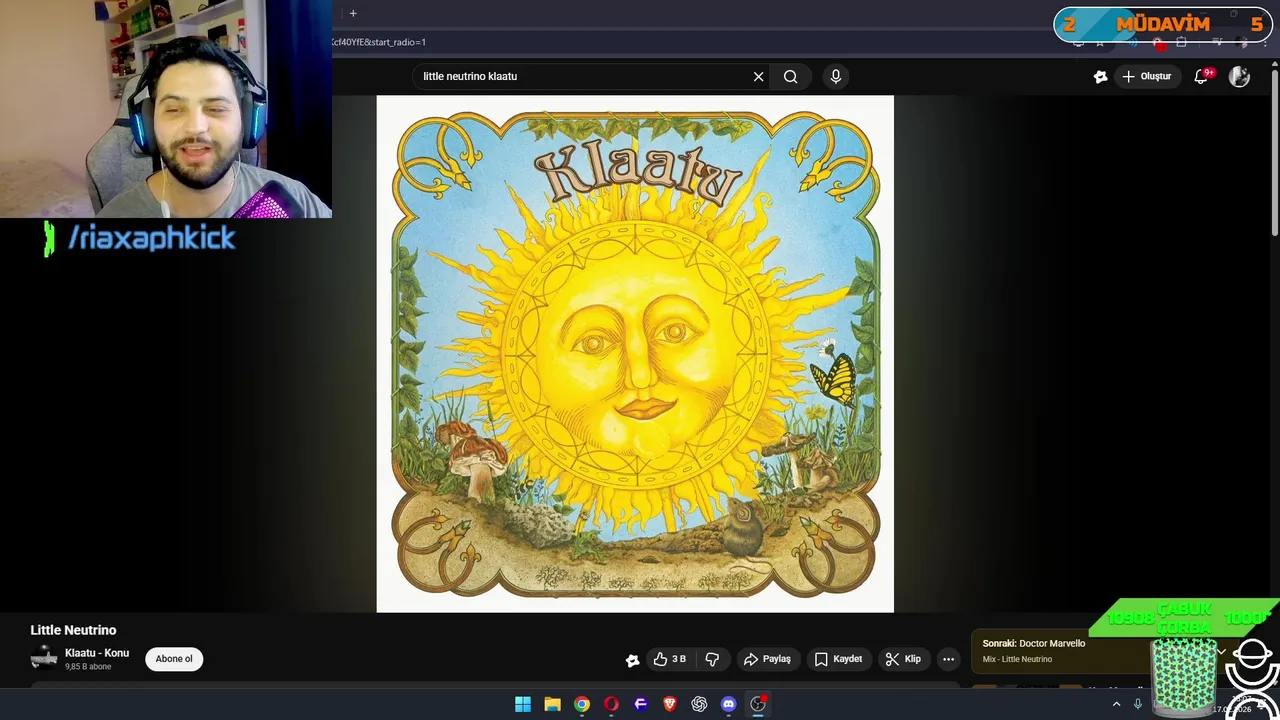This screenshot has width=1280, height=720.
Task: Open the Oluştur create menu
Action: [1146, 76]
